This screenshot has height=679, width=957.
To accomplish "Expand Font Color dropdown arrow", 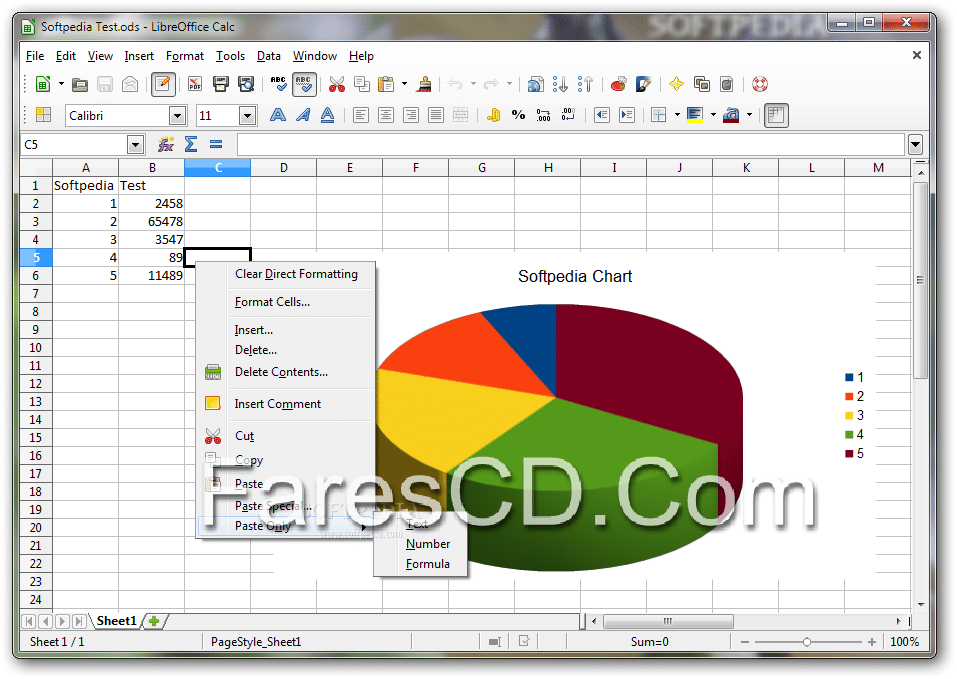I will tap(749, 115).
